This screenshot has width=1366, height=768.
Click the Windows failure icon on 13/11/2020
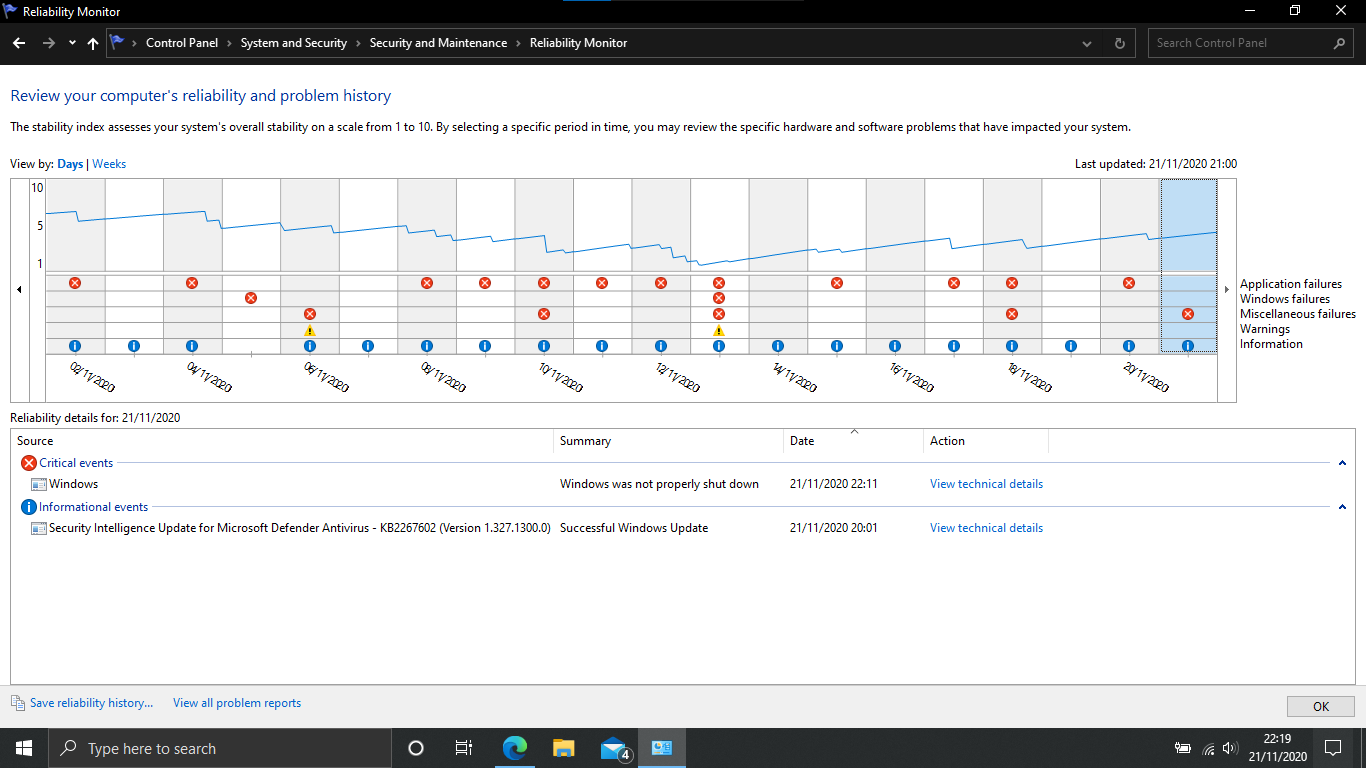tap(719, 298)
